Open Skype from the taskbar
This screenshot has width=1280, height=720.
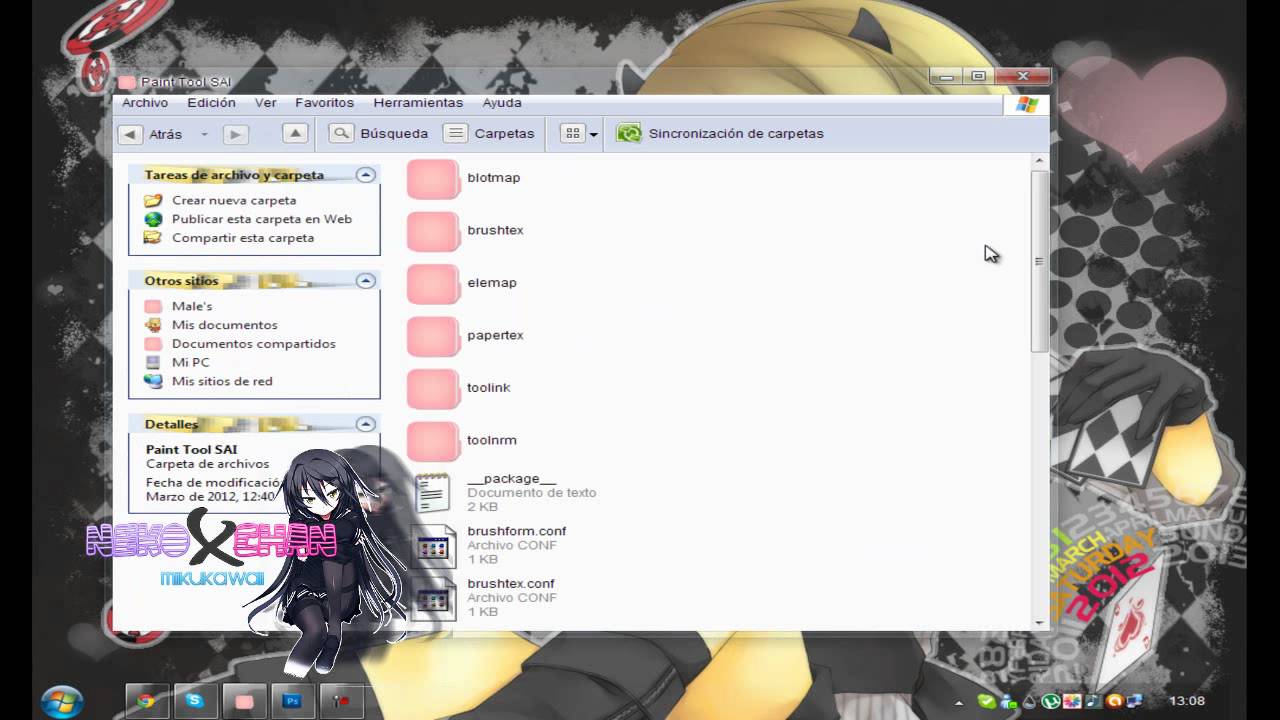[195, 701]
